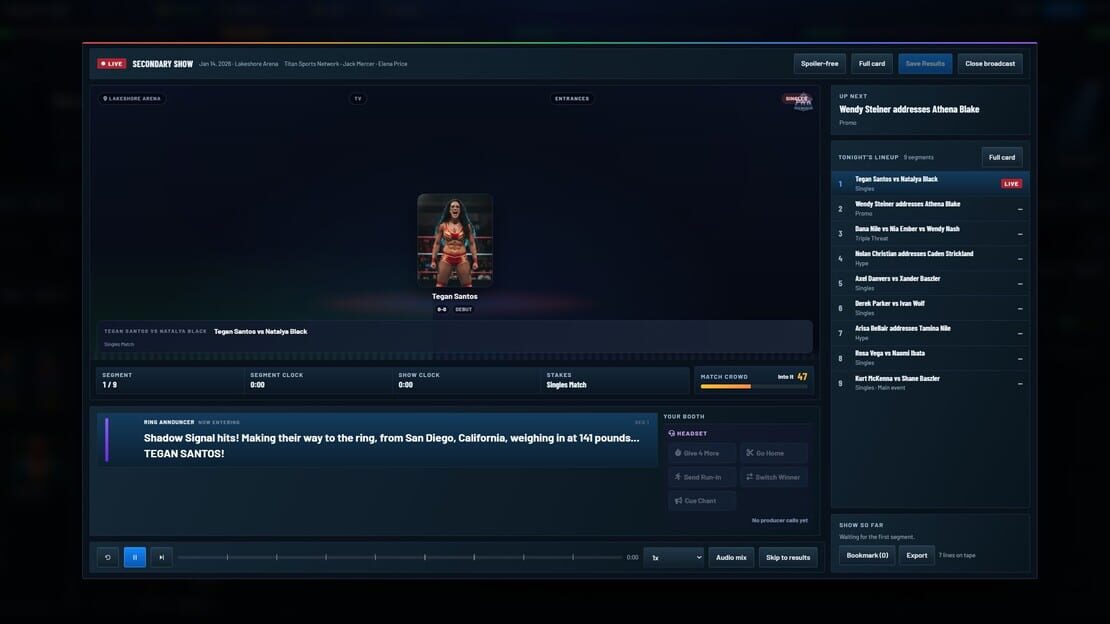Select Tegan Santos vs Natalya Black lineup row

(930, 183)
